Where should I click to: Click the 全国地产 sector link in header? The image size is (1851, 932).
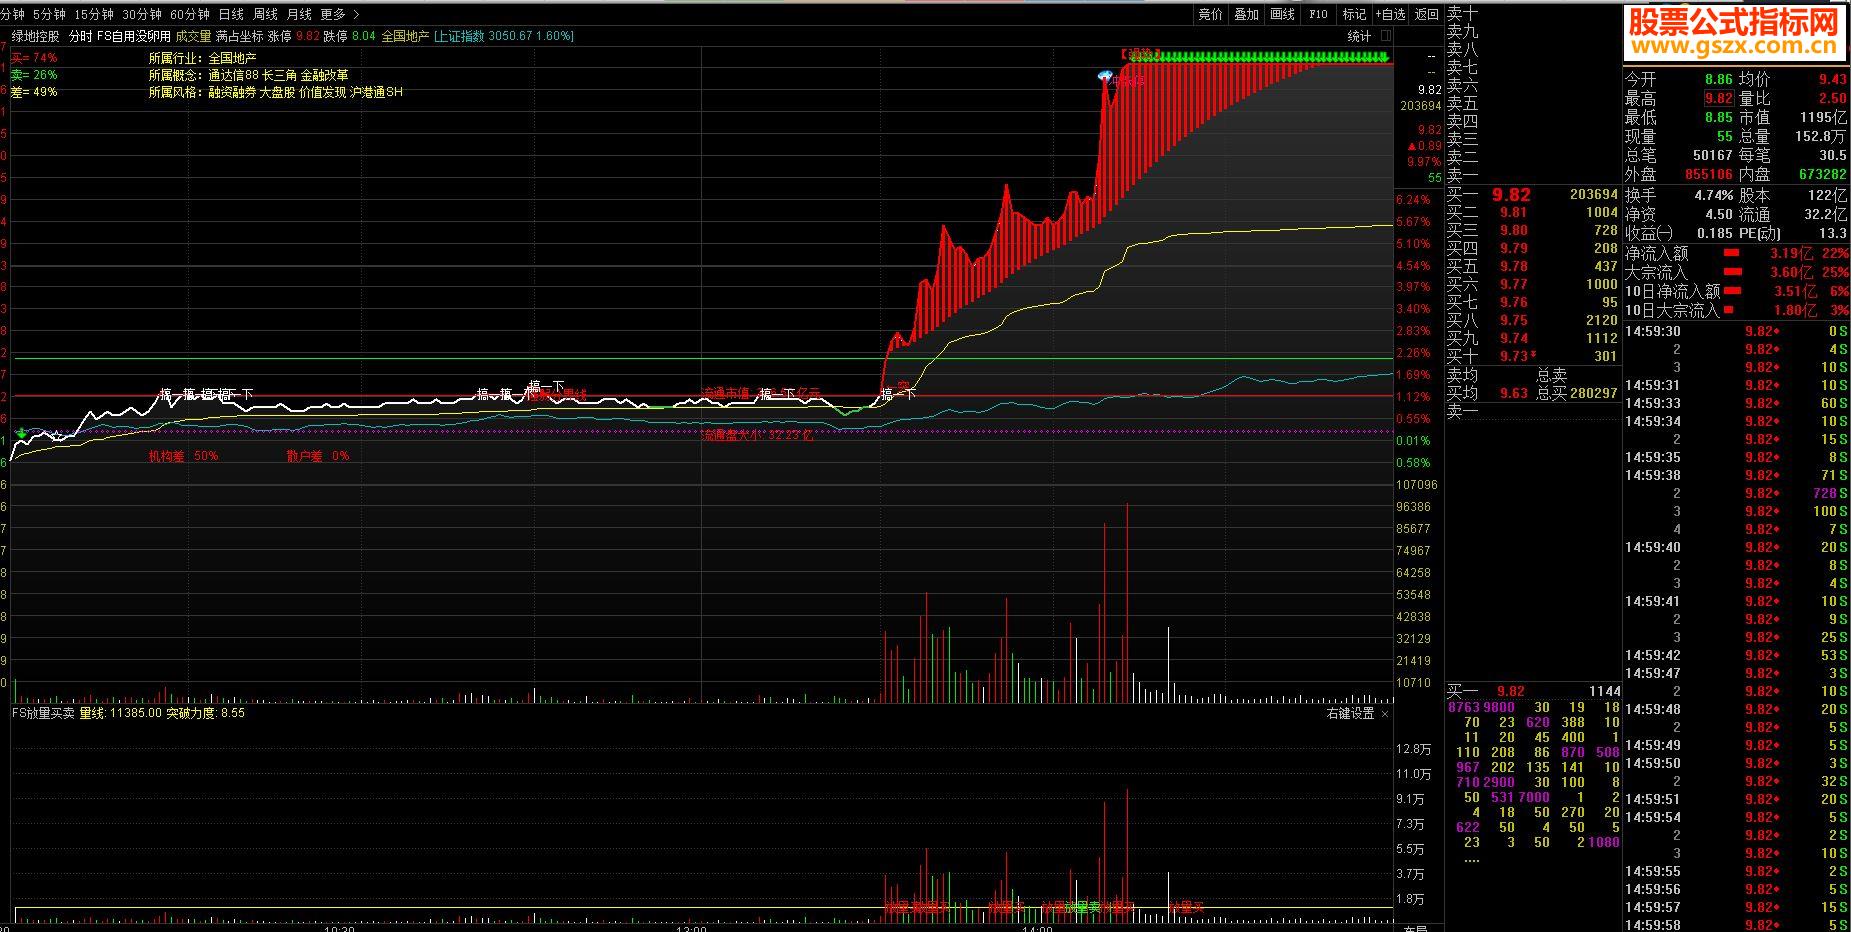tap(405, 36)
